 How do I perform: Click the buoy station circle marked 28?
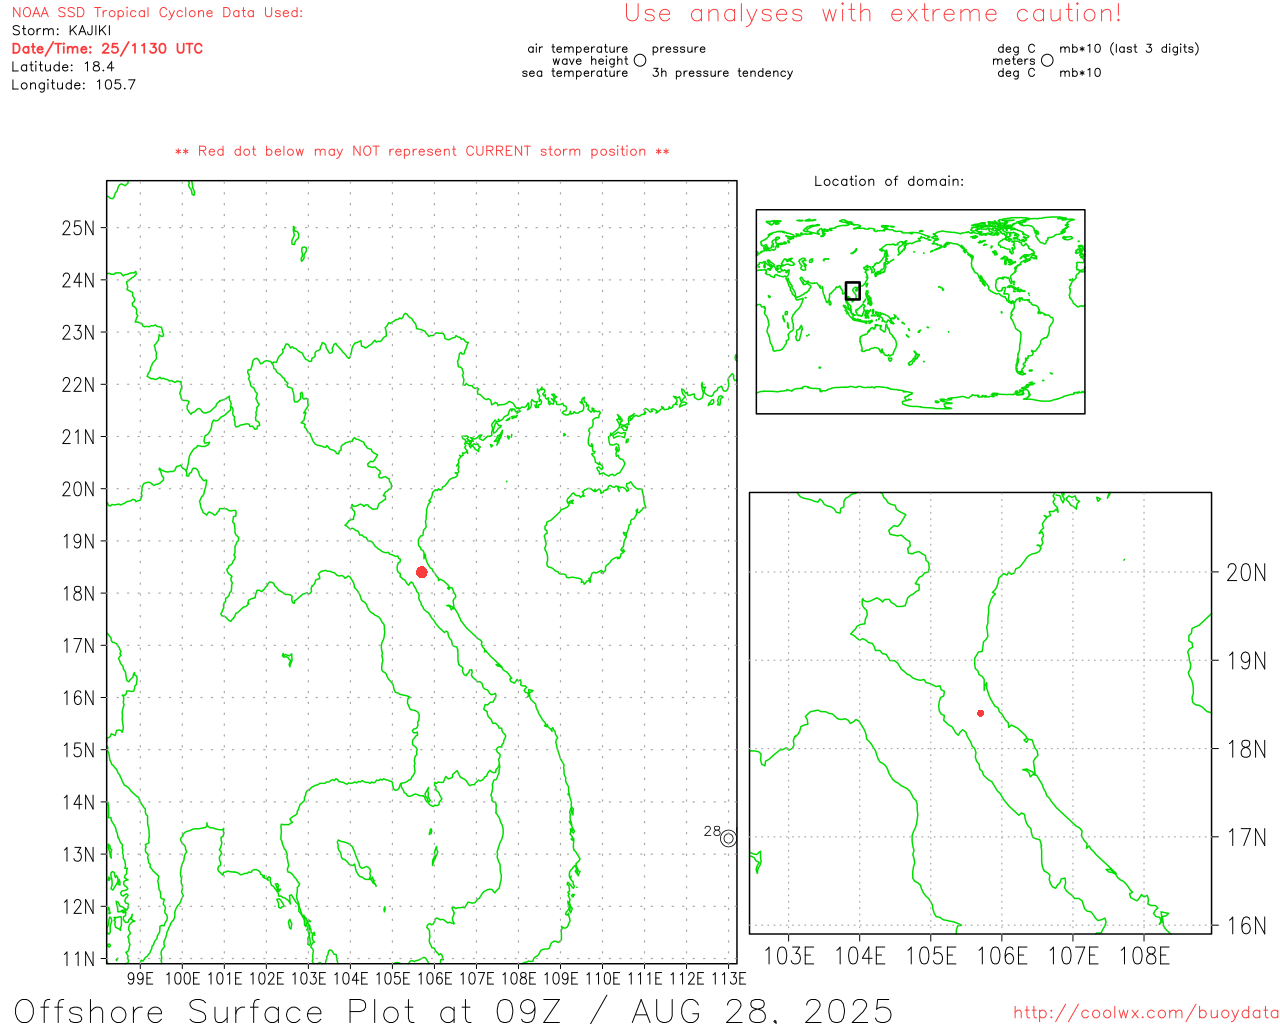coord(728,838)
